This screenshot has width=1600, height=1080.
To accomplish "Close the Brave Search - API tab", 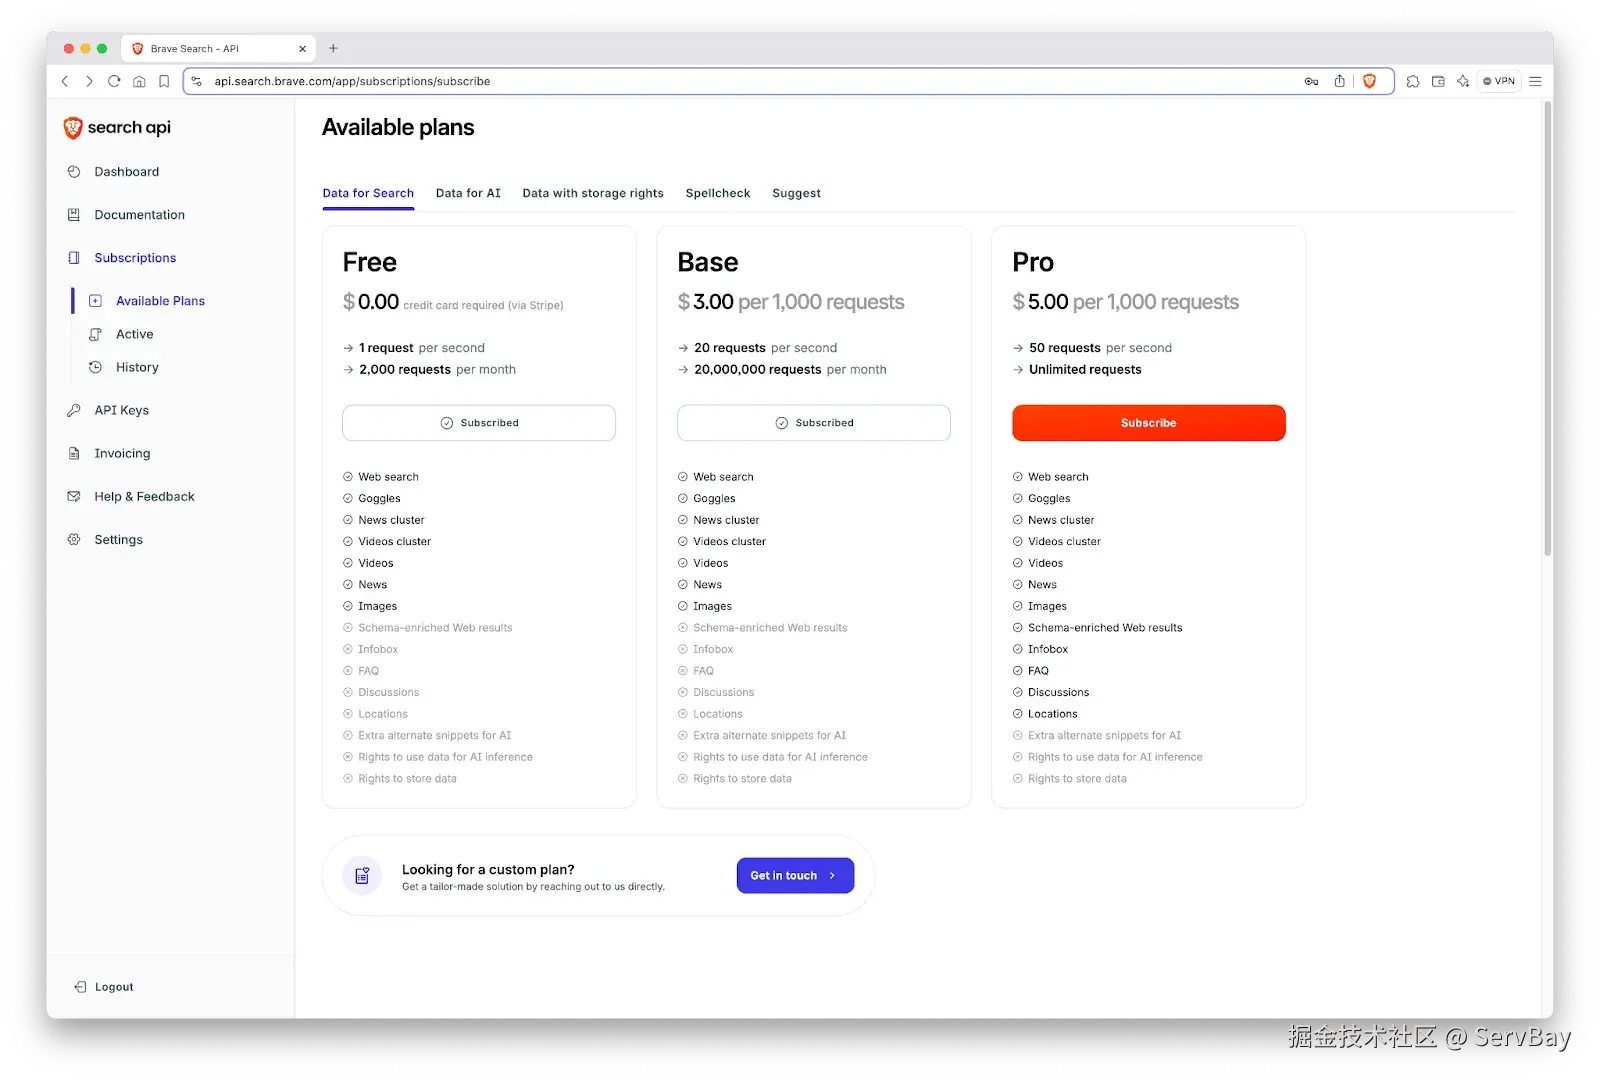I will [x=302, y=48].
